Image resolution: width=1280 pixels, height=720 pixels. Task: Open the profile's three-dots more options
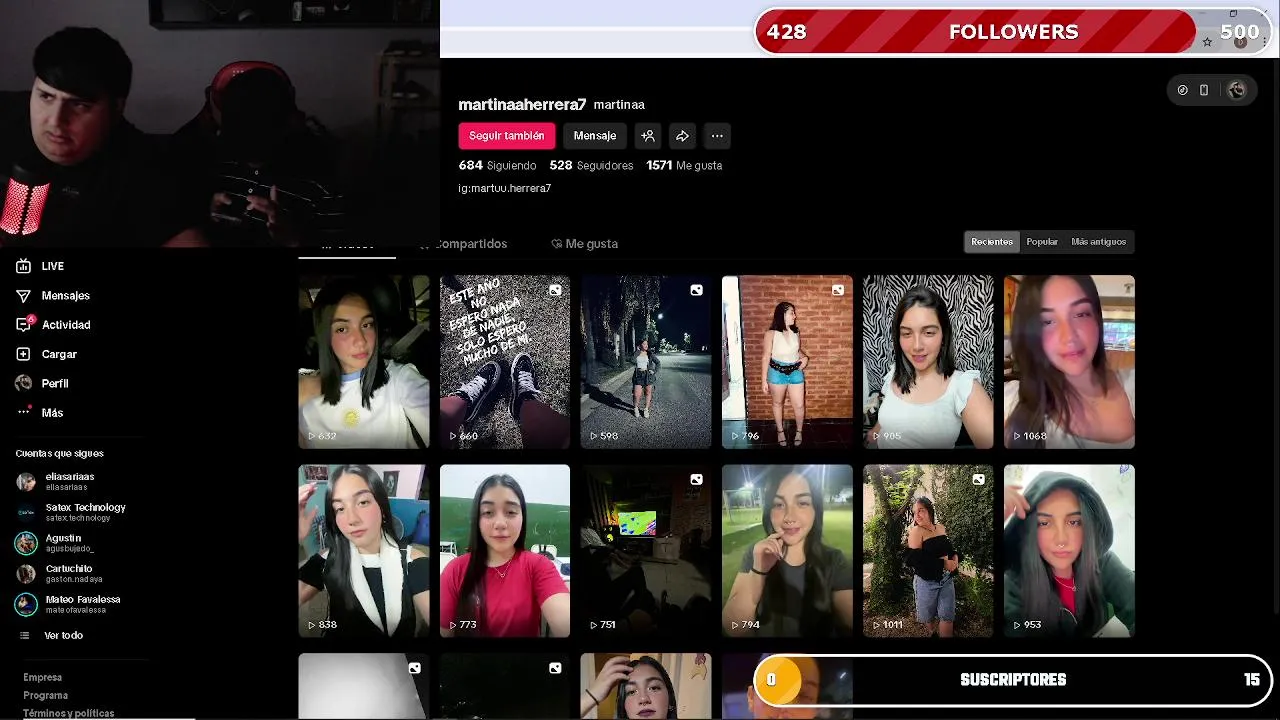pyautogui.click(x=717, y=136)
